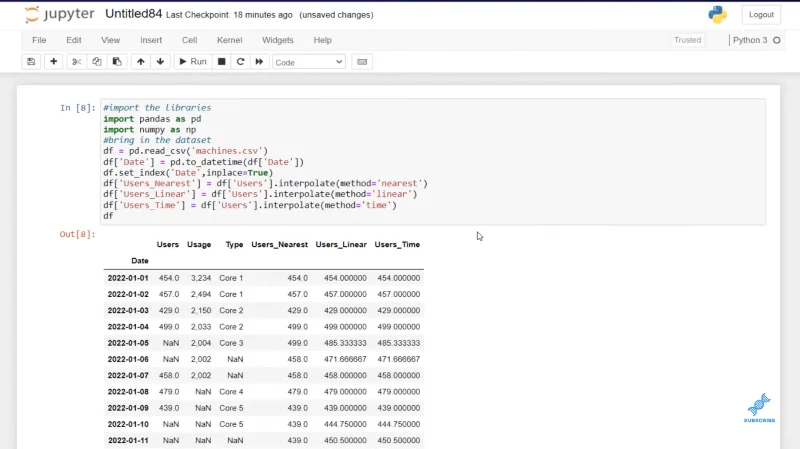The image size is (800, 449).
Task: Click the 444.750000 Users_Time value
Action: (x=398, y=424)
